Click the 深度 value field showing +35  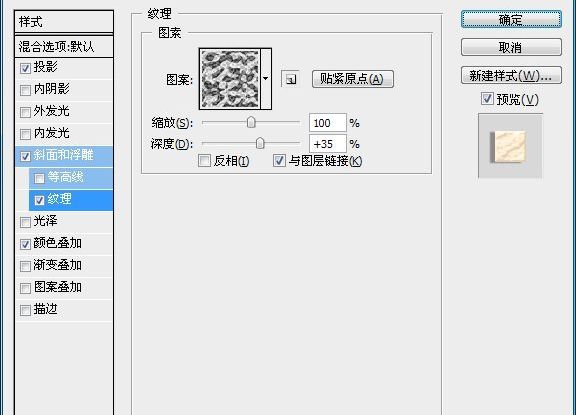point(328,144)
